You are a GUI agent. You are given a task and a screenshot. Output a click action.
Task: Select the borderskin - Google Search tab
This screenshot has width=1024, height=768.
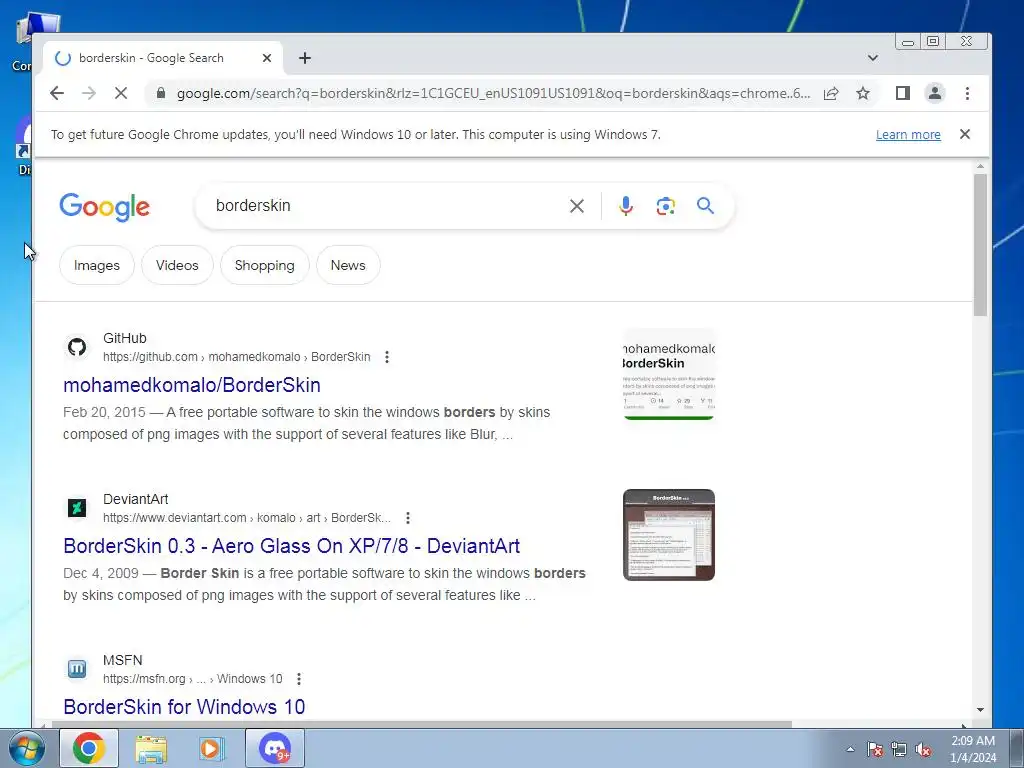click(163, 58)
